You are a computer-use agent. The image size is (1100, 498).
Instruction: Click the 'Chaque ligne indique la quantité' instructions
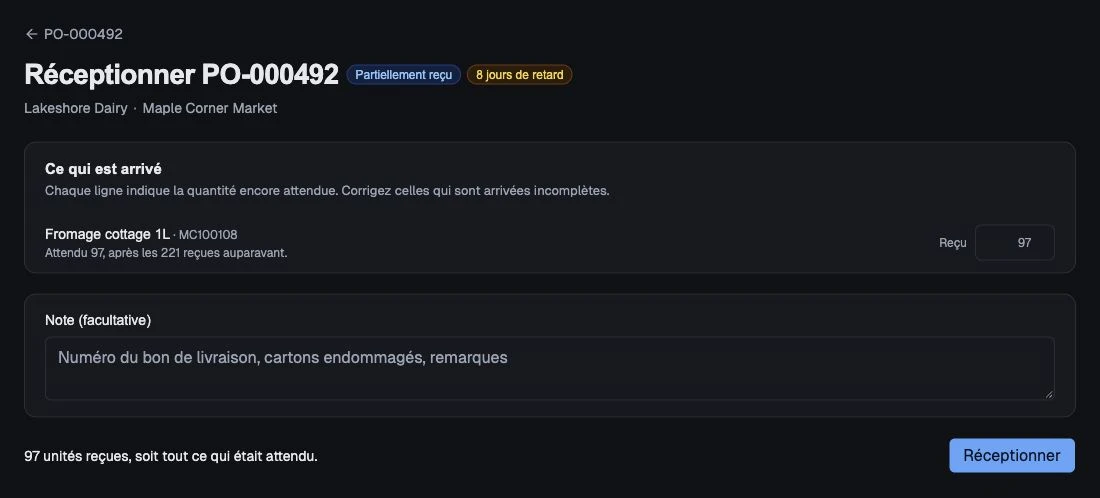pos(328,191)
